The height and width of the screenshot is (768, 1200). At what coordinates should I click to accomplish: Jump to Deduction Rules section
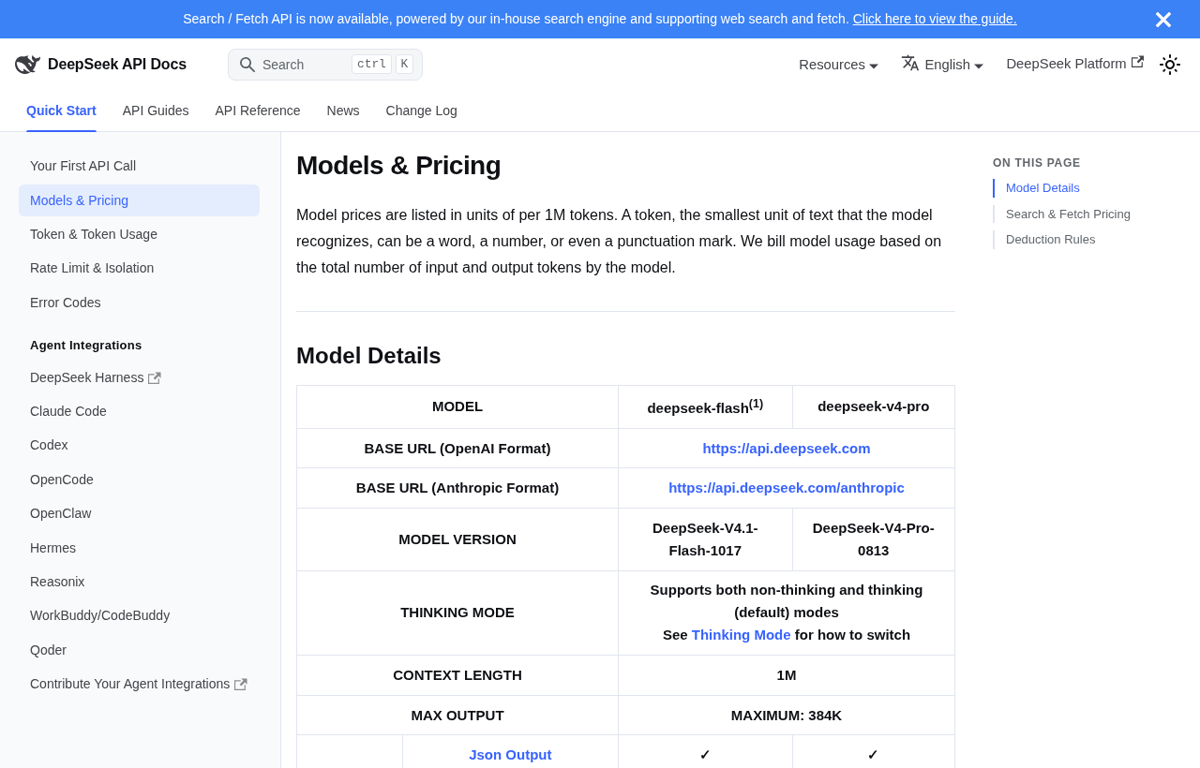1050,240
